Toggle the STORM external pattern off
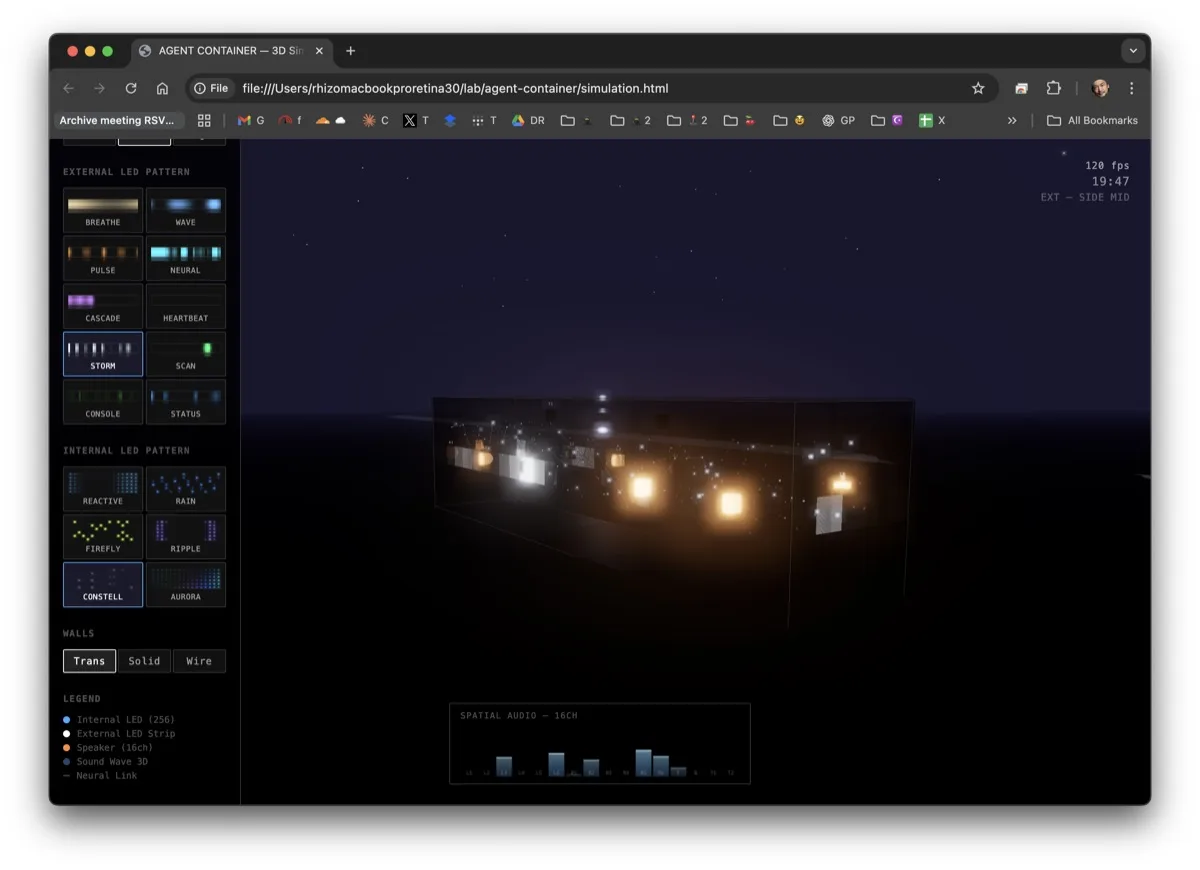Image resolution: width=1200 pixels, height=870 pixels. tap(102, 353)
